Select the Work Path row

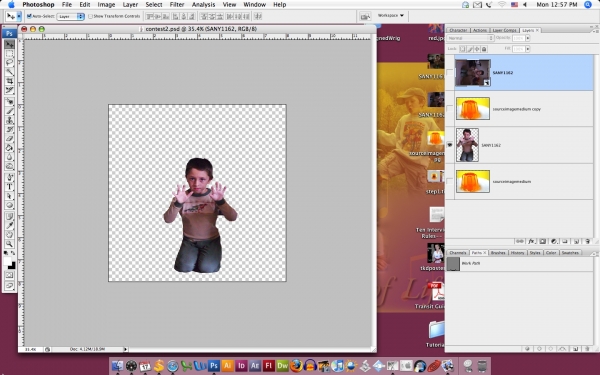[x=519, y=264]
